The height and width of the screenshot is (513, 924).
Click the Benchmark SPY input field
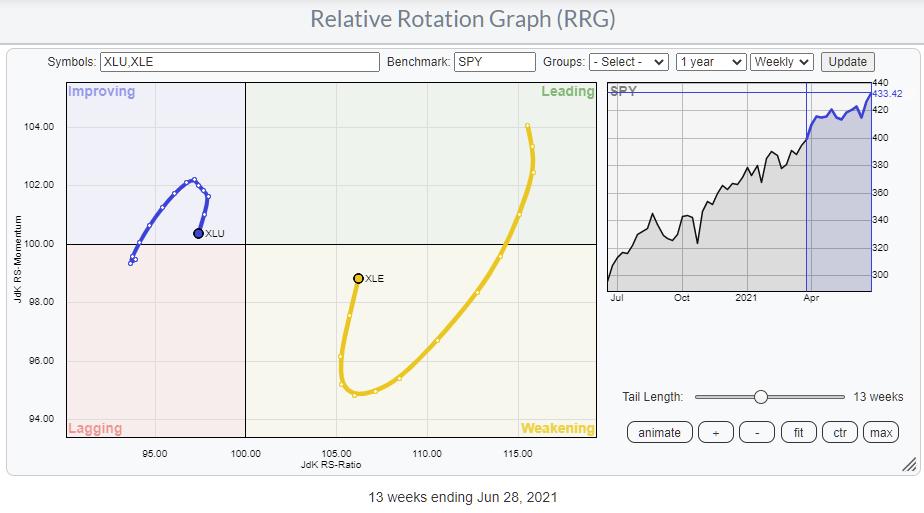click(494, 62)
